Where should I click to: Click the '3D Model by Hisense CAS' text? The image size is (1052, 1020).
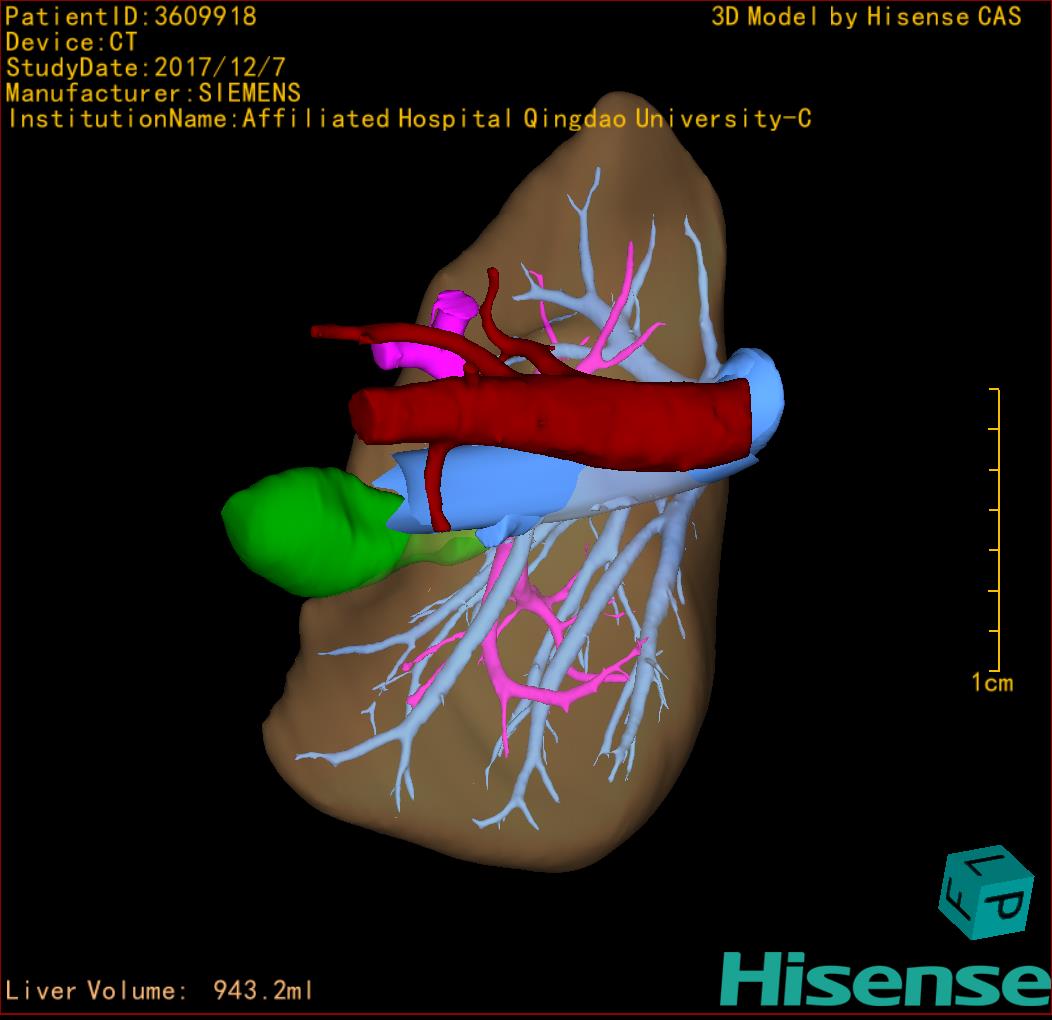tap(866, 17)
